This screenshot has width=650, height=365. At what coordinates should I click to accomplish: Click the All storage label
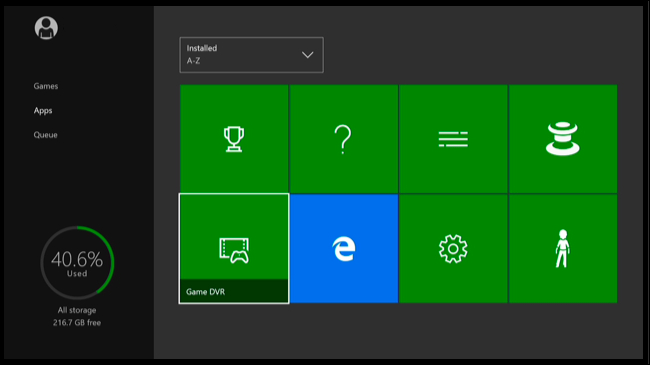(x=77, y=310)
